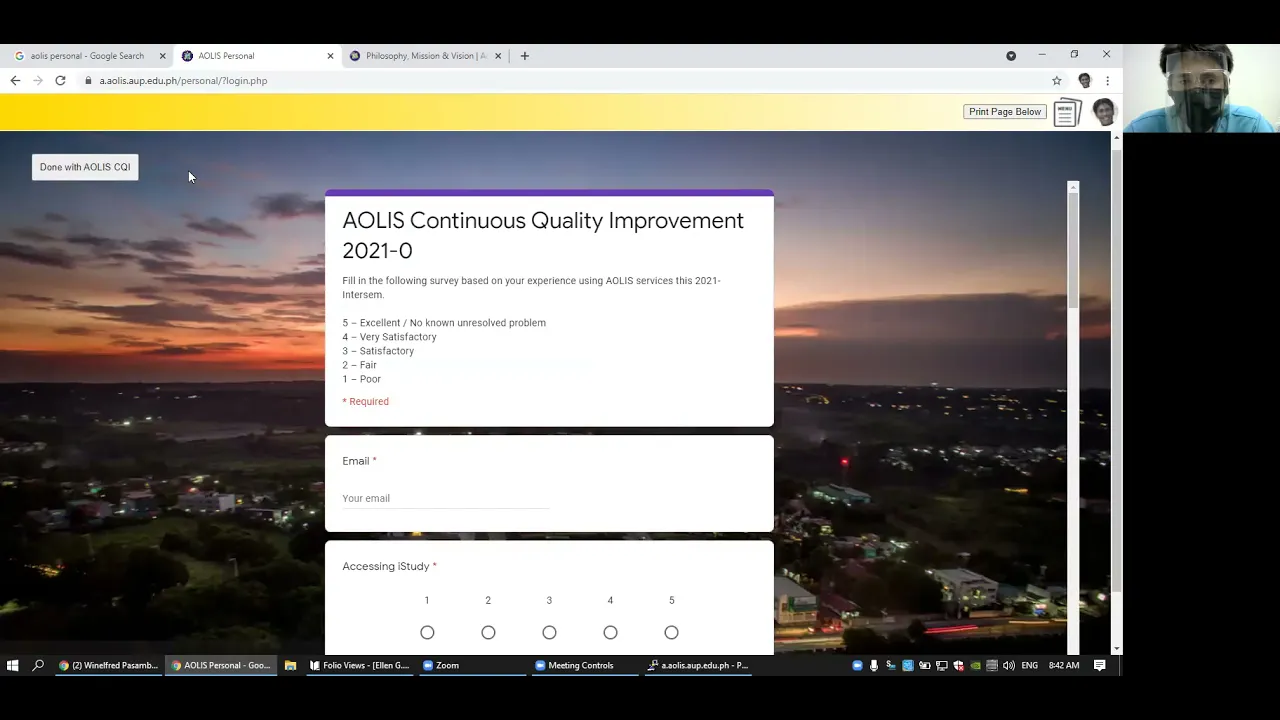Reload the AOLIS page

(60, 81)
